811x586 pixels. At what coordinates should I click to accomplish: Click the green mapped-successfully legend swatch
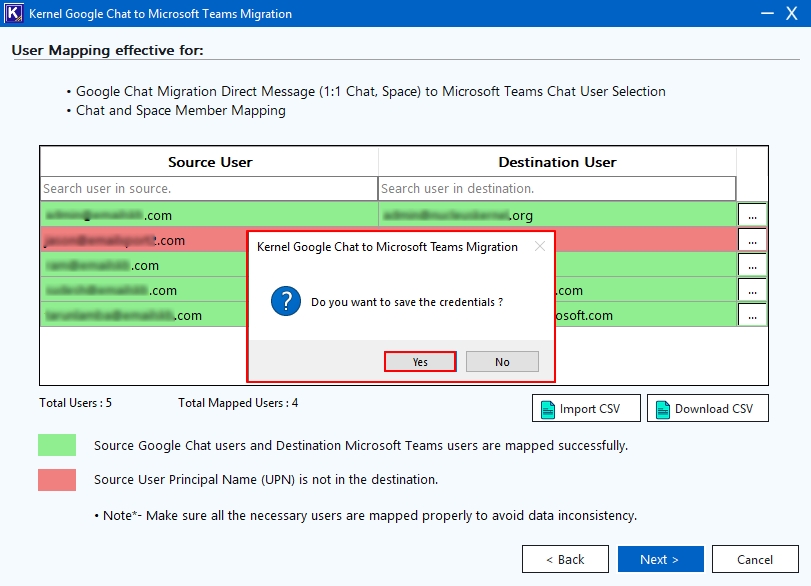pyautogui.click(x=57, y=445)
